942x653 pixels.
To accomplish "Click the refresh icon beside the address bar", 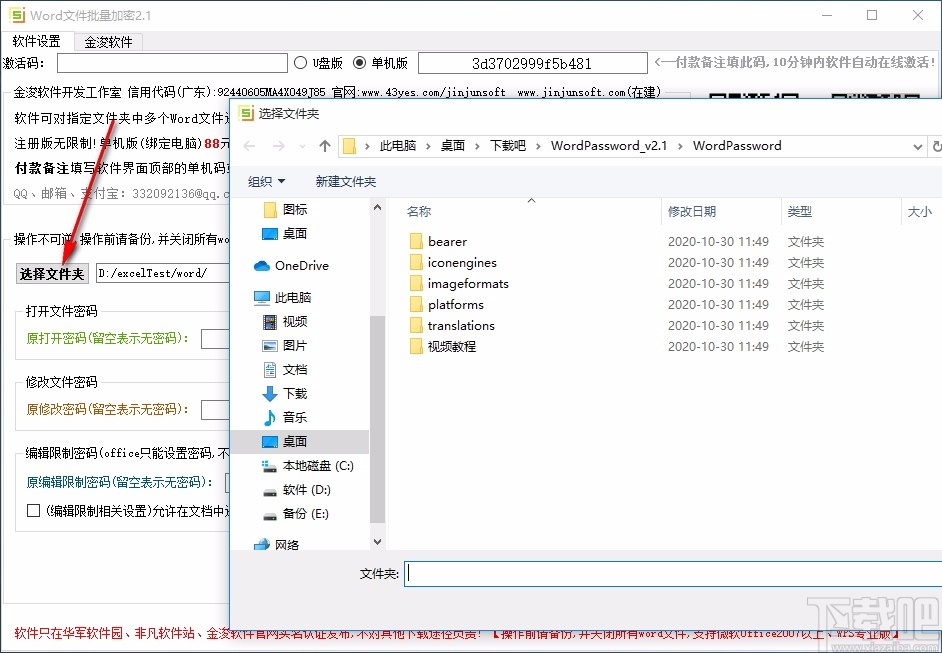I will pos(936,145).
